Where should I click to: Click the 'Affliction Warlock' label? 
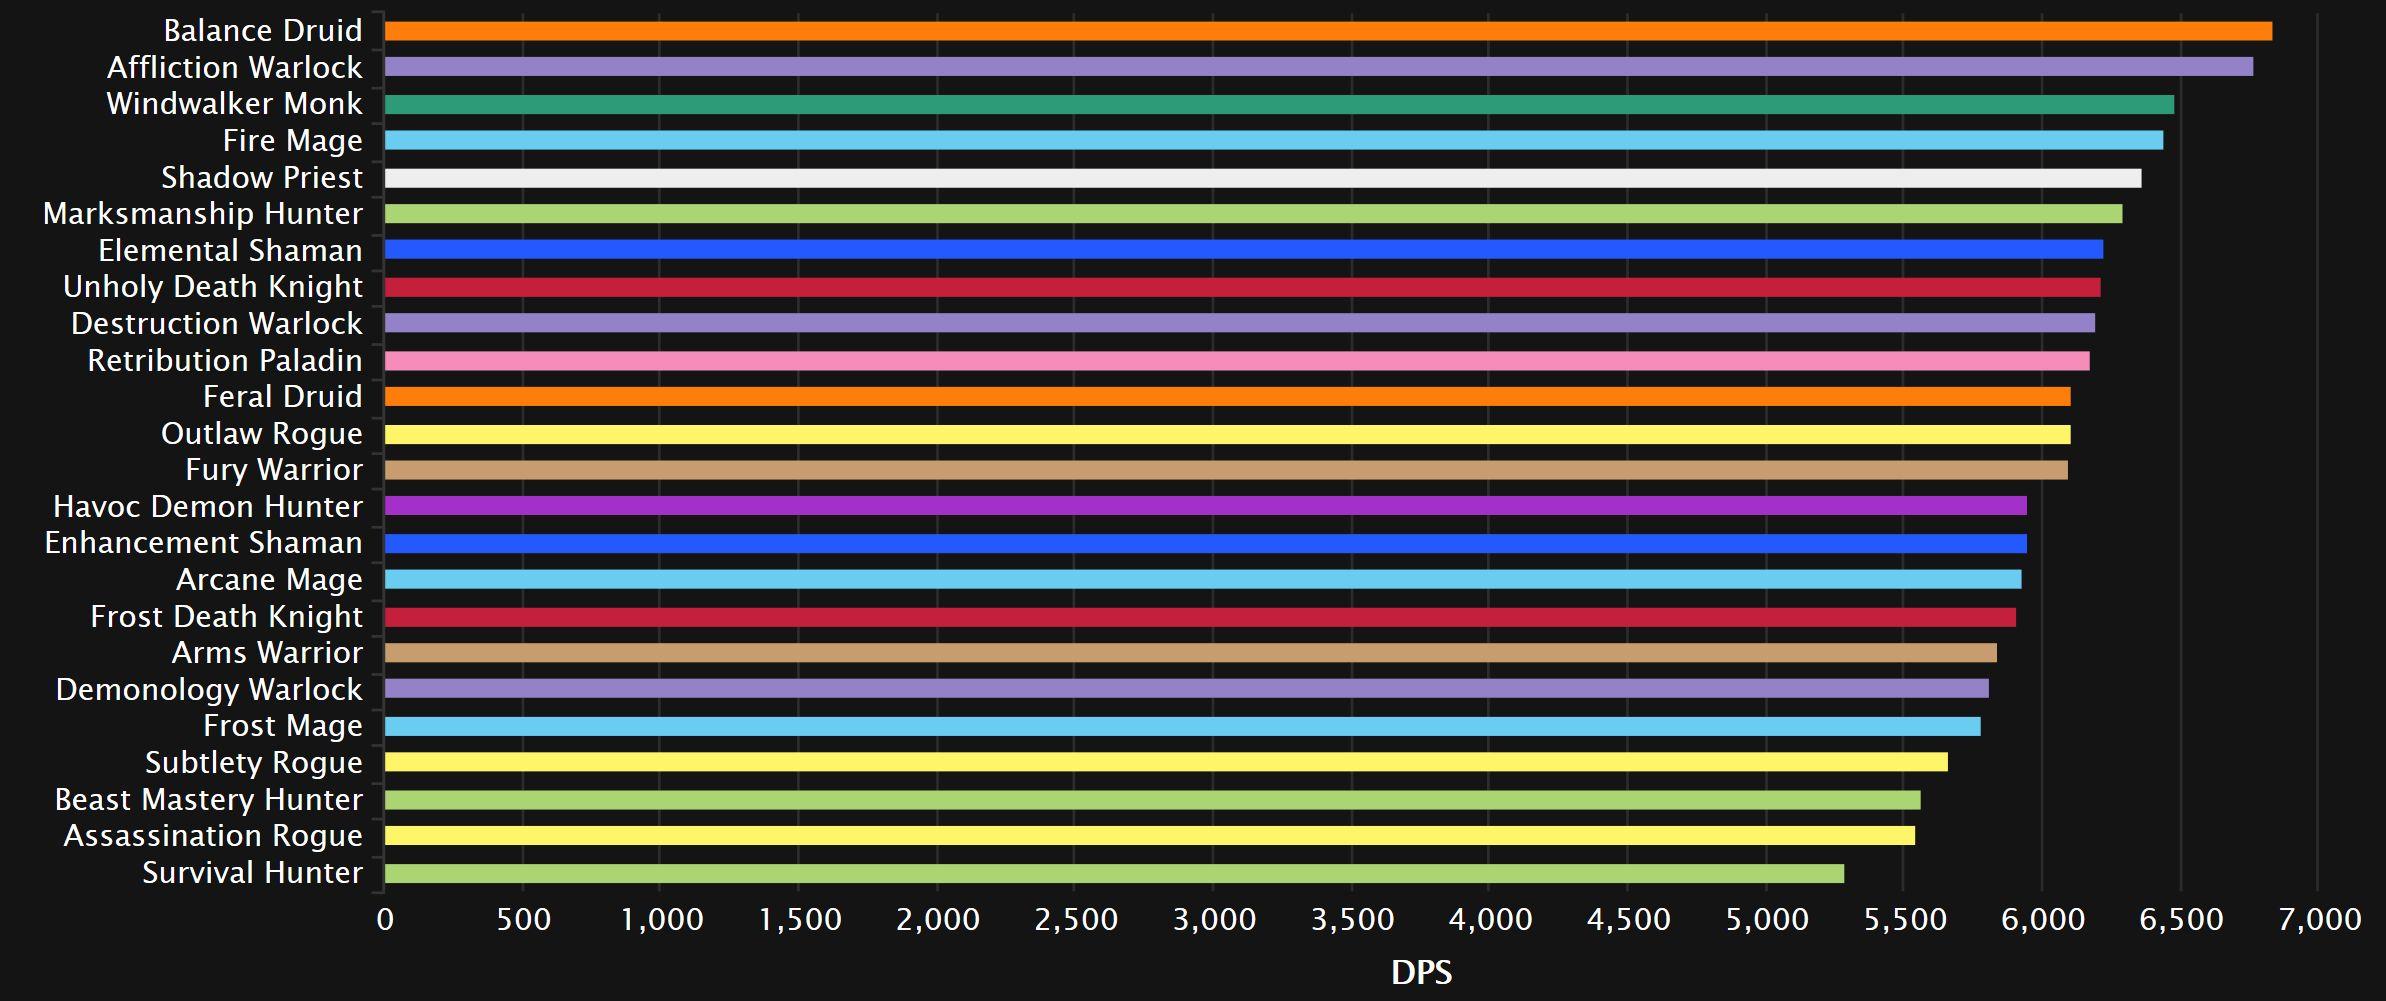235,67
